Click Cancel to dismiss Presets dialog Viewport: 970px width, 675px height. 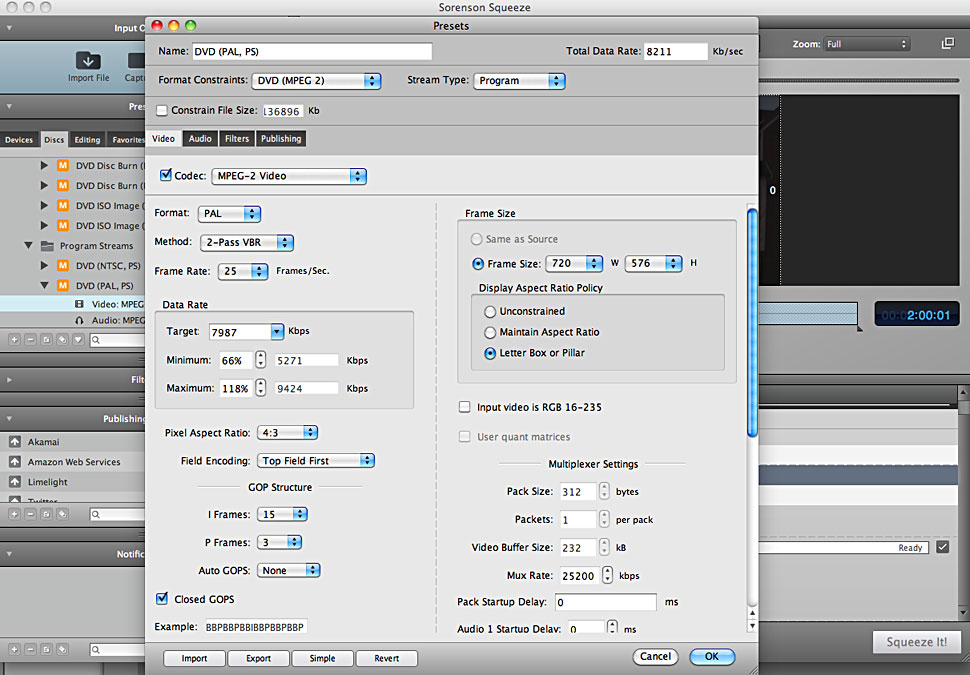[655, 656]
